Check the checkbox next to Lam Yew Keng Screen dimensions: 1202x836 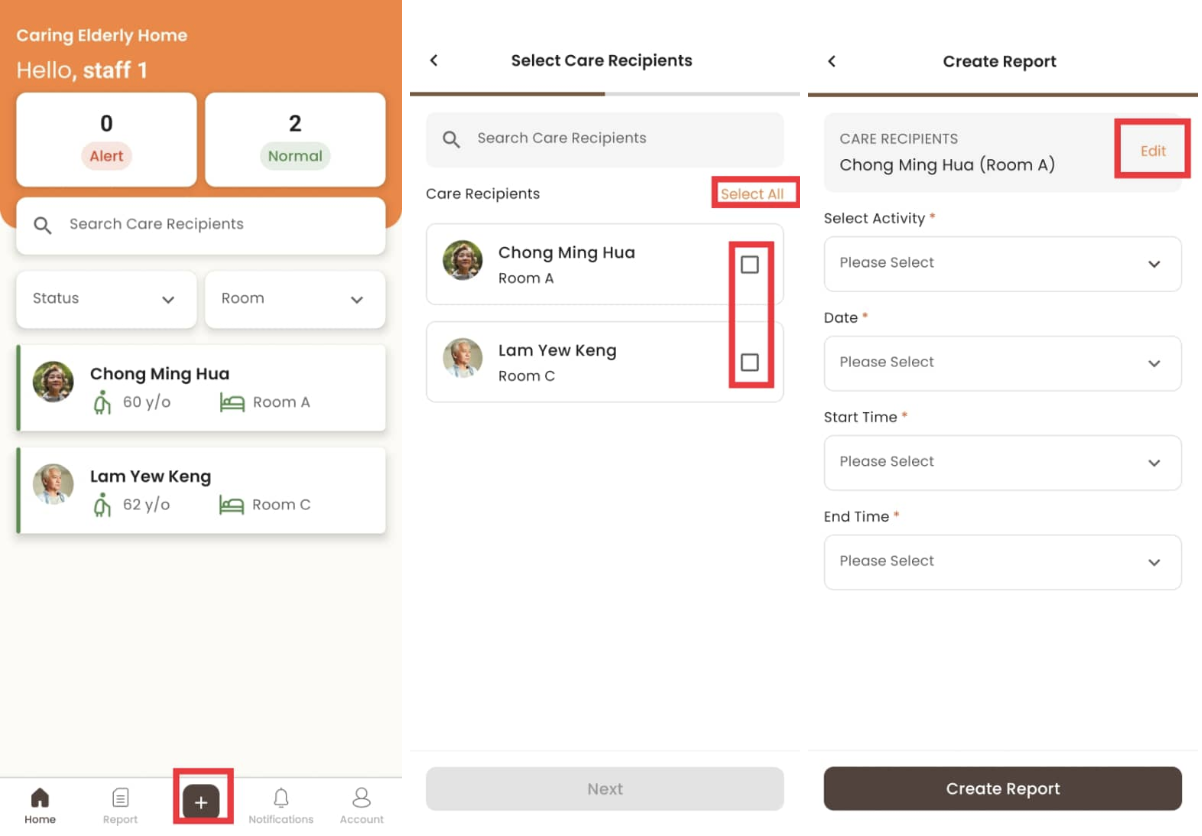750,362
